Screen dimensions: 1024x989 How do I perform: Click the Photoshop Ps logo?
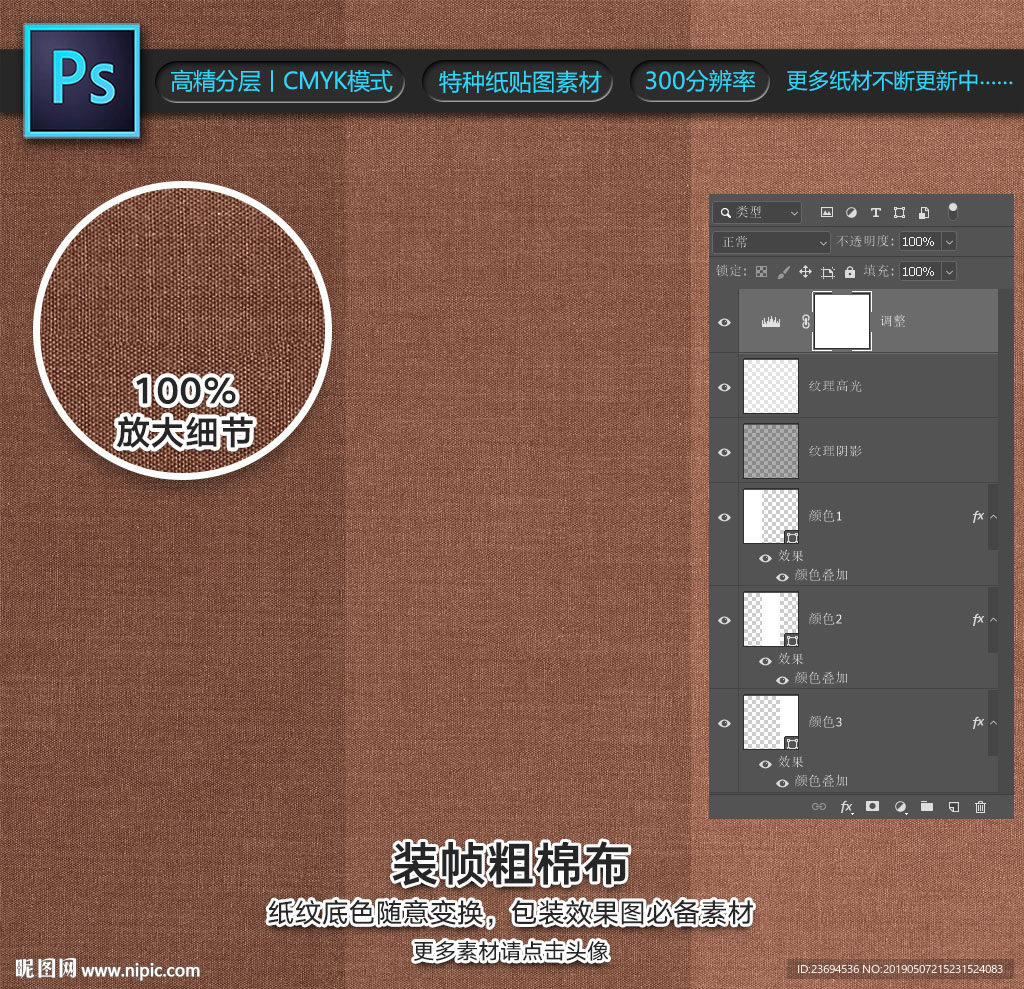[82, 81]
